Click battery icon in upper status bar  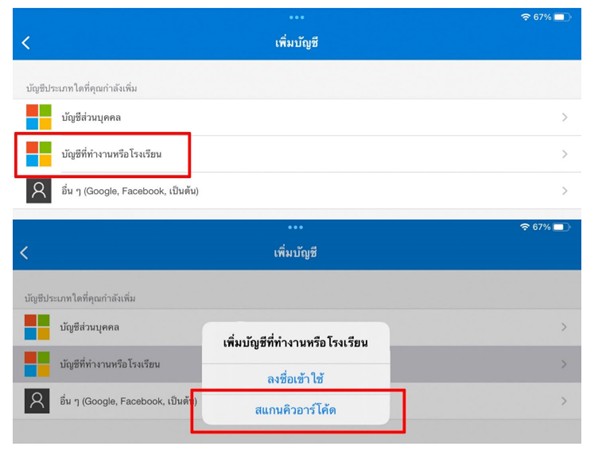[564, 18]
